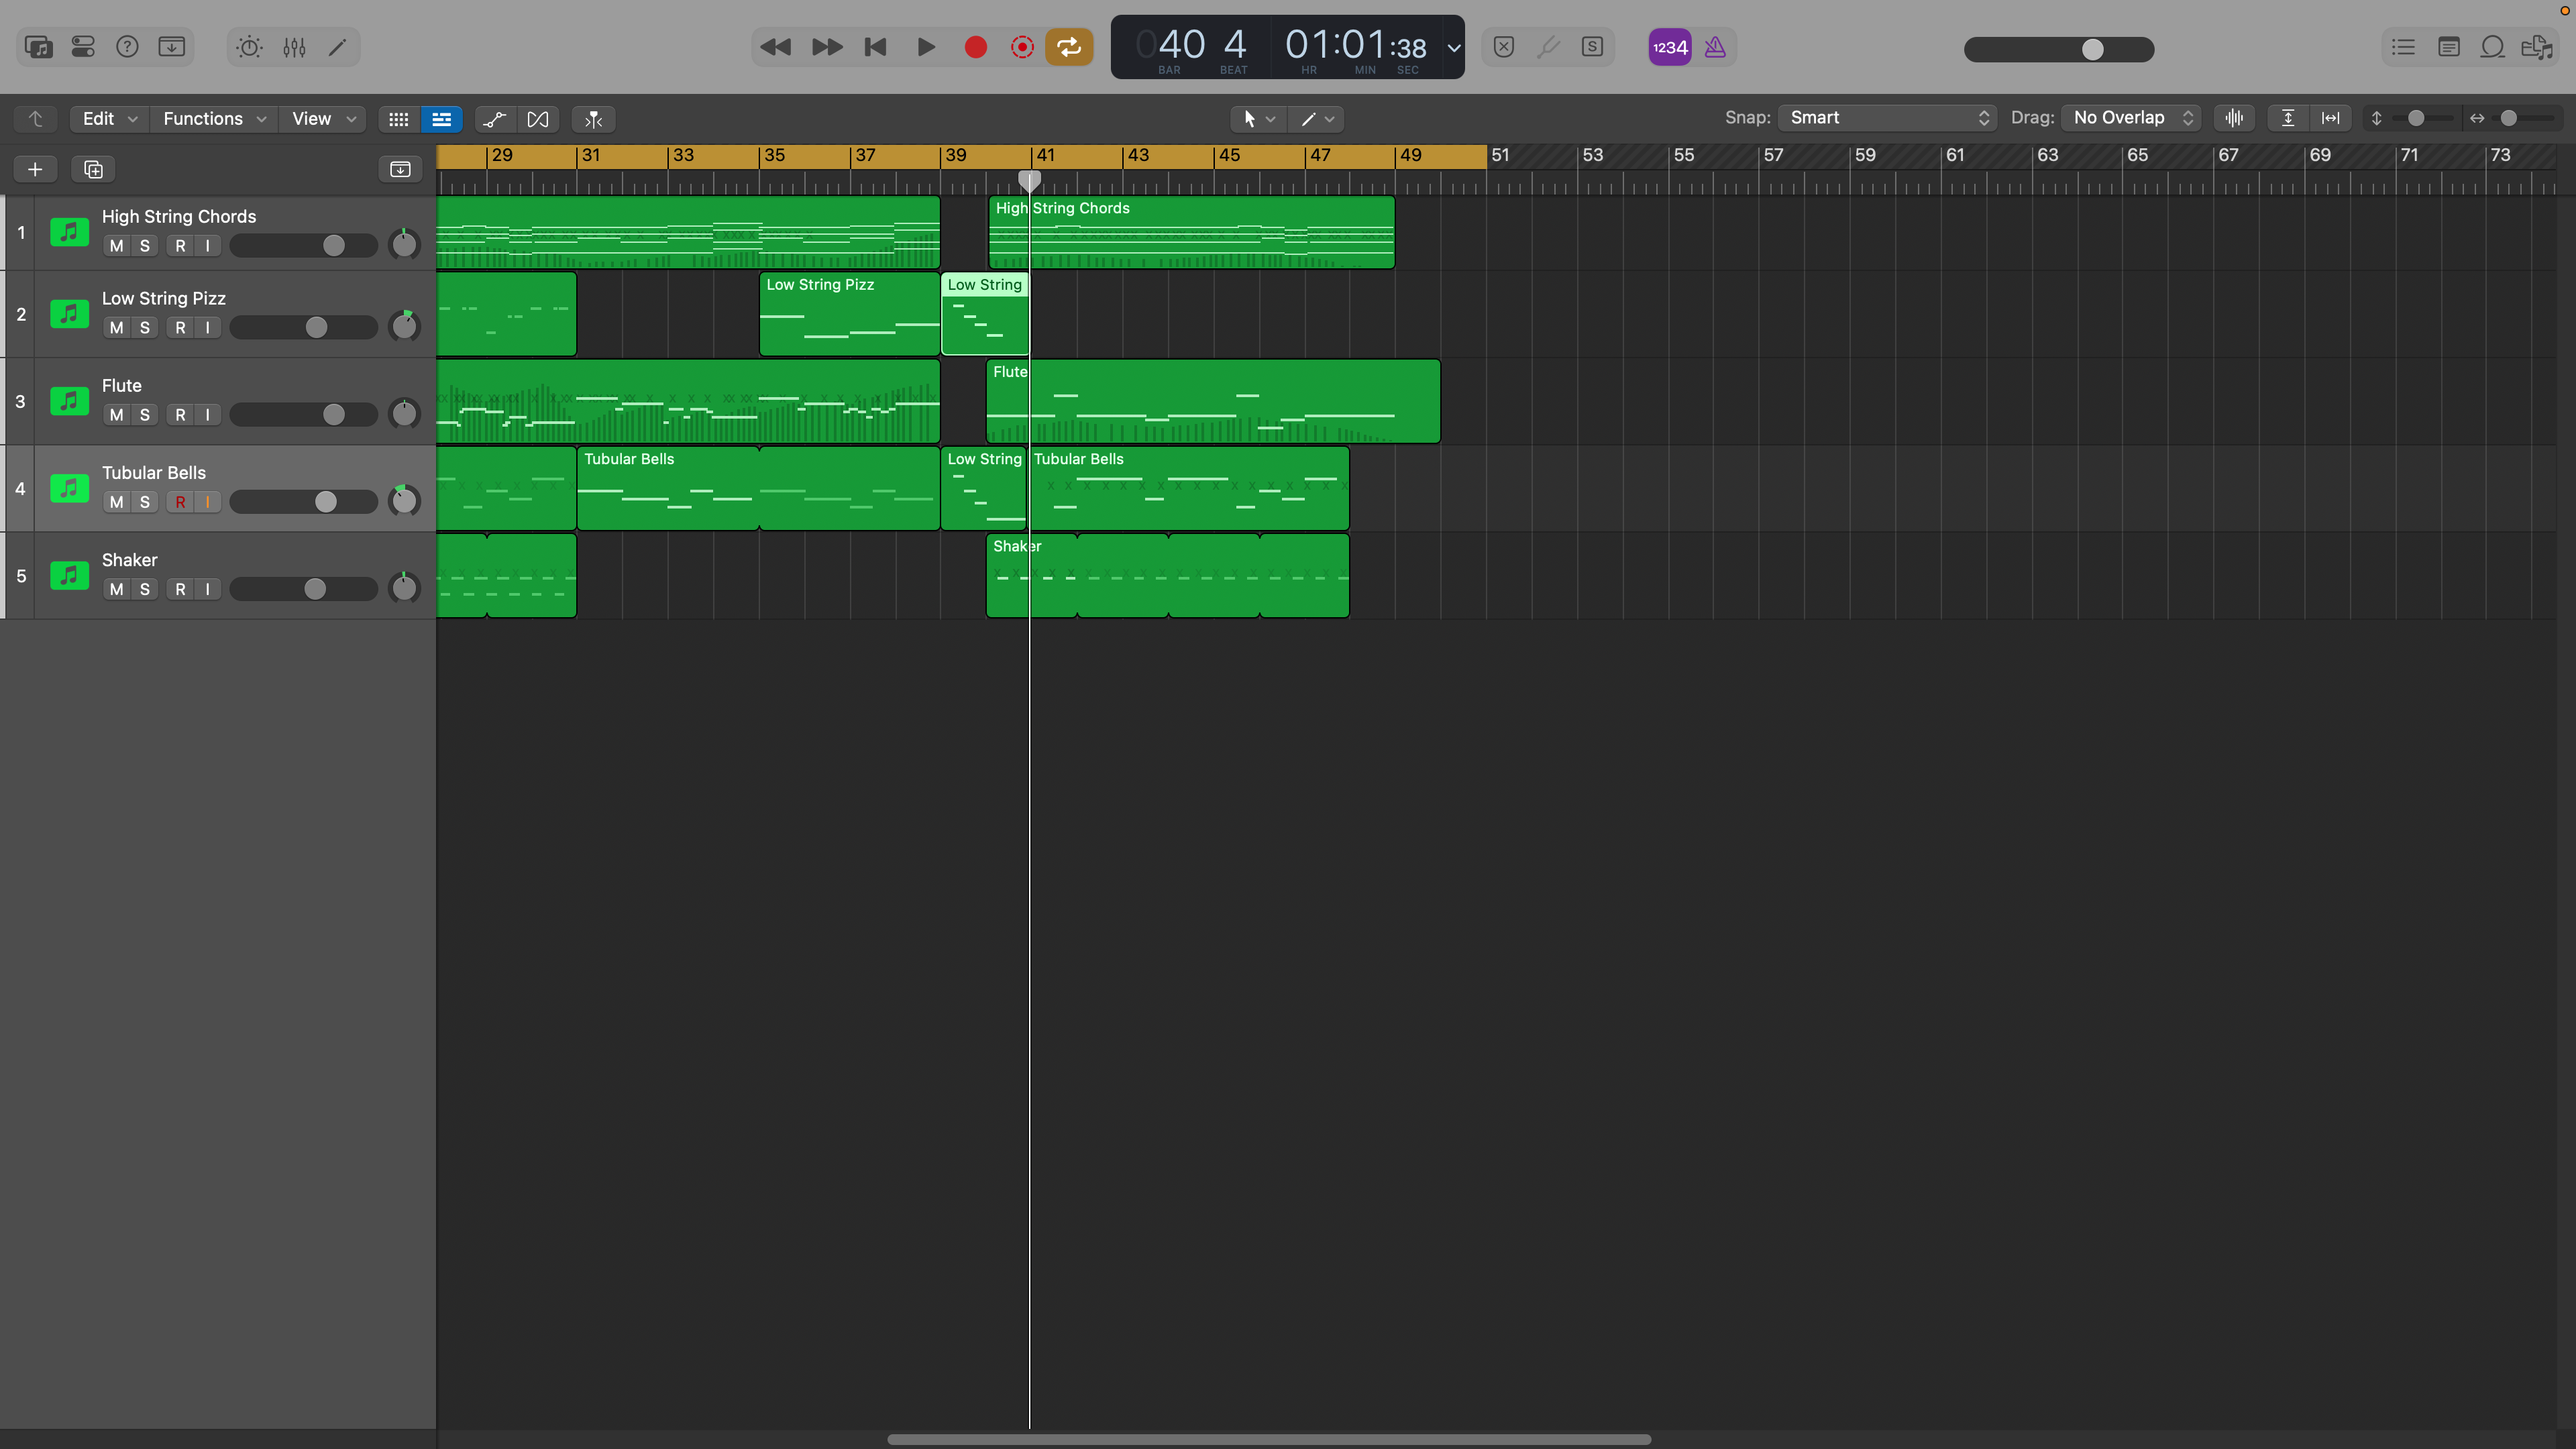The width and height of the screenshot is (2576, 1449).
Task: Show the Inspector panel
Action: 83,47
